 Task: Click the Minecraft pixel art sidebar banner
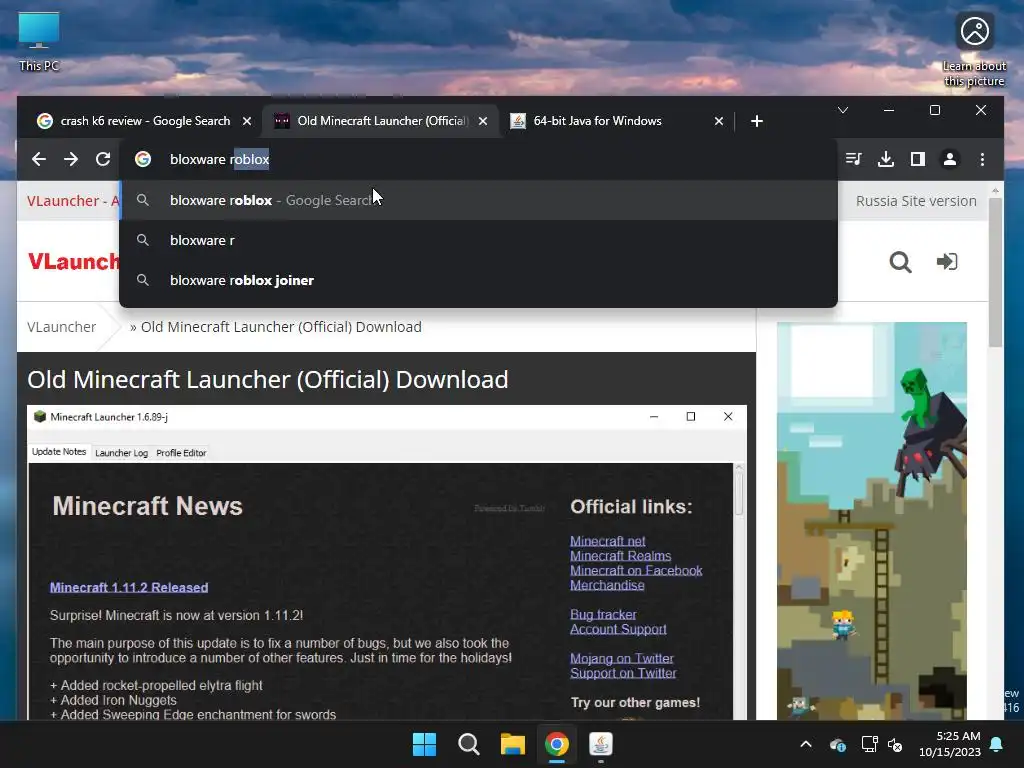pos(872,520)
